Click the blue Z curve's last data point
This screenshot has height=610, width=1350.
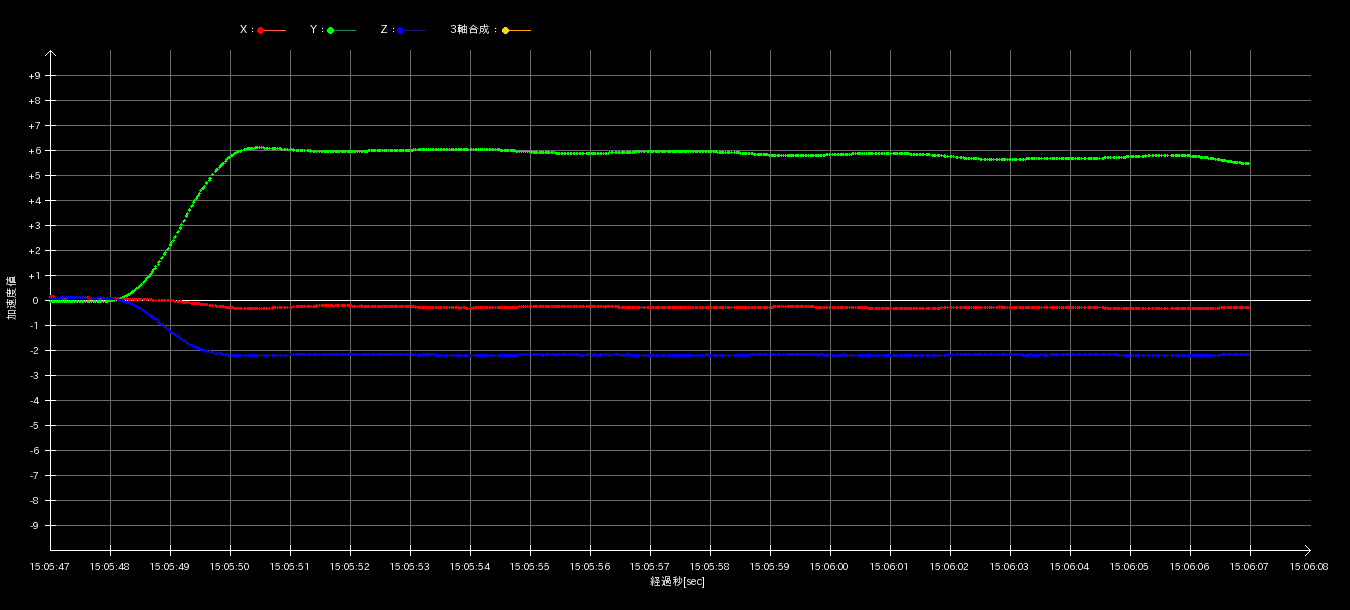coord(1248,354)
